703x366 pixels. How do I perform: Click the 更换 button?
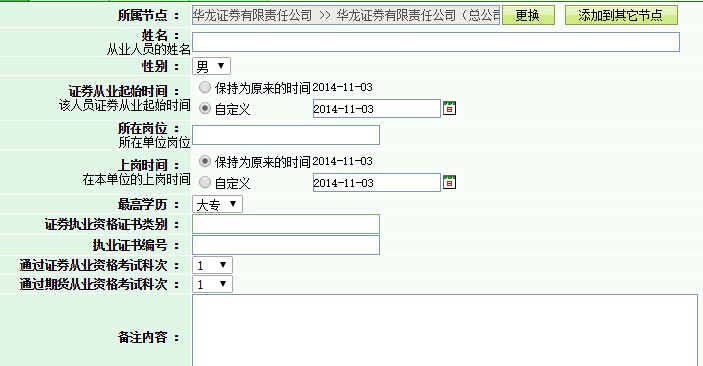click(528, 15)
